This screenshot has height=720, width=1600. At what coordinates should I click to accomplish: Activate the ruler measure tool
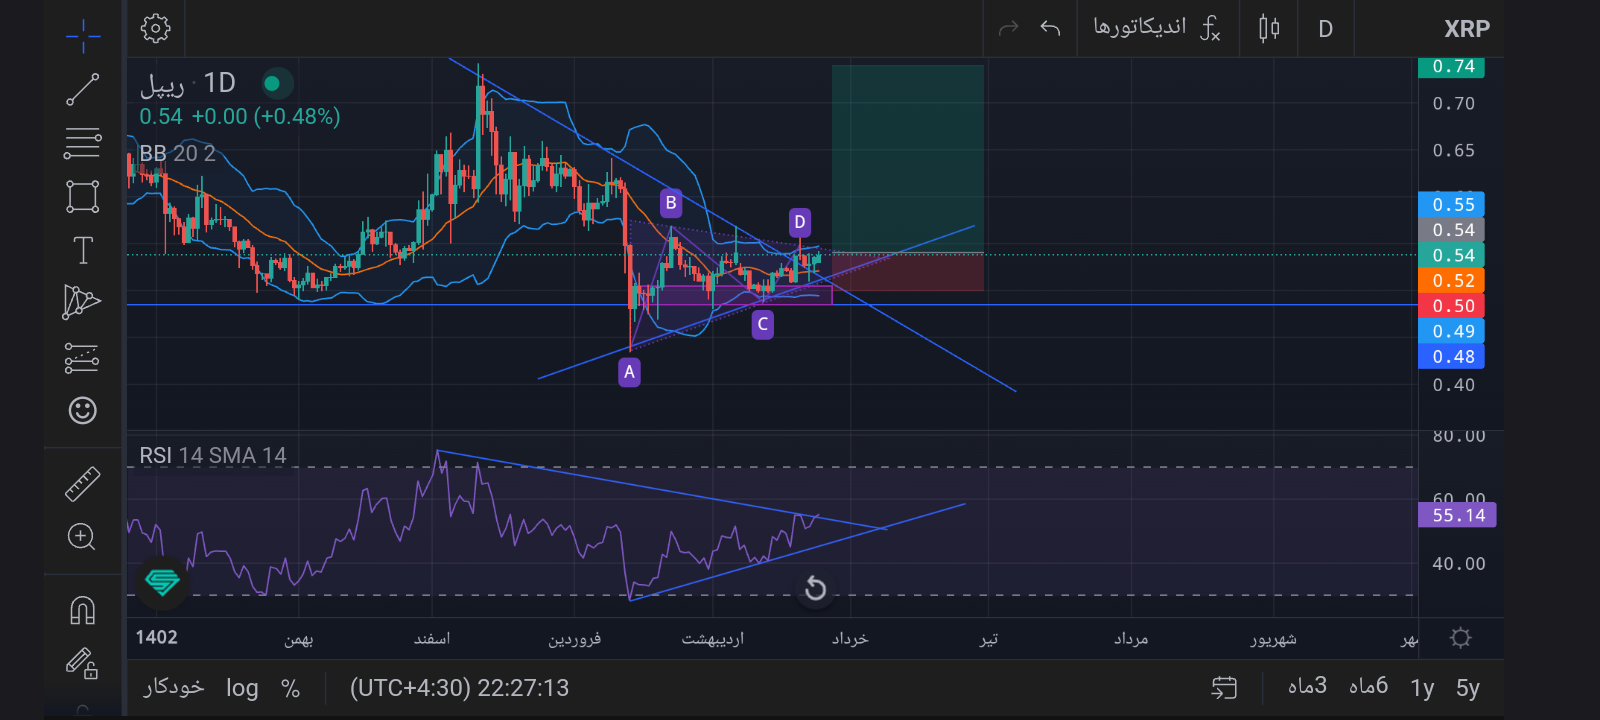click(x=83, y=484)
